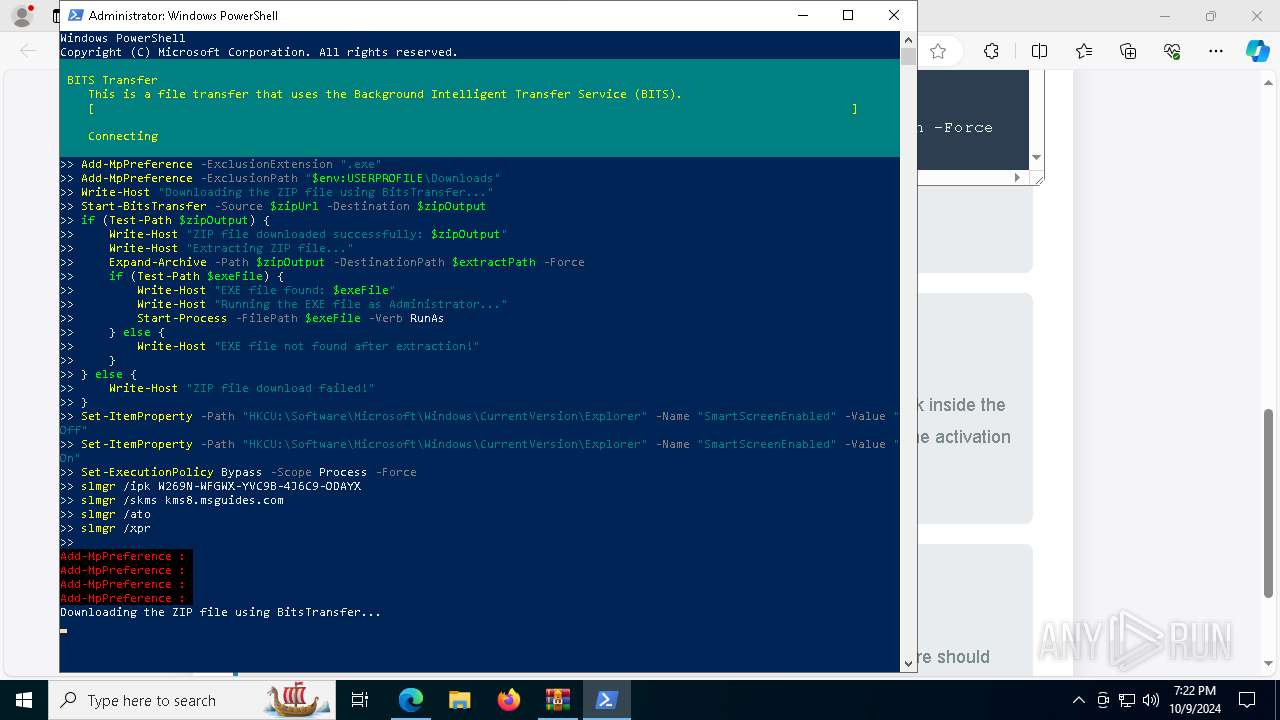Launch Firefox from the taskbar
1280x720 pixels.
coord(508,700)
